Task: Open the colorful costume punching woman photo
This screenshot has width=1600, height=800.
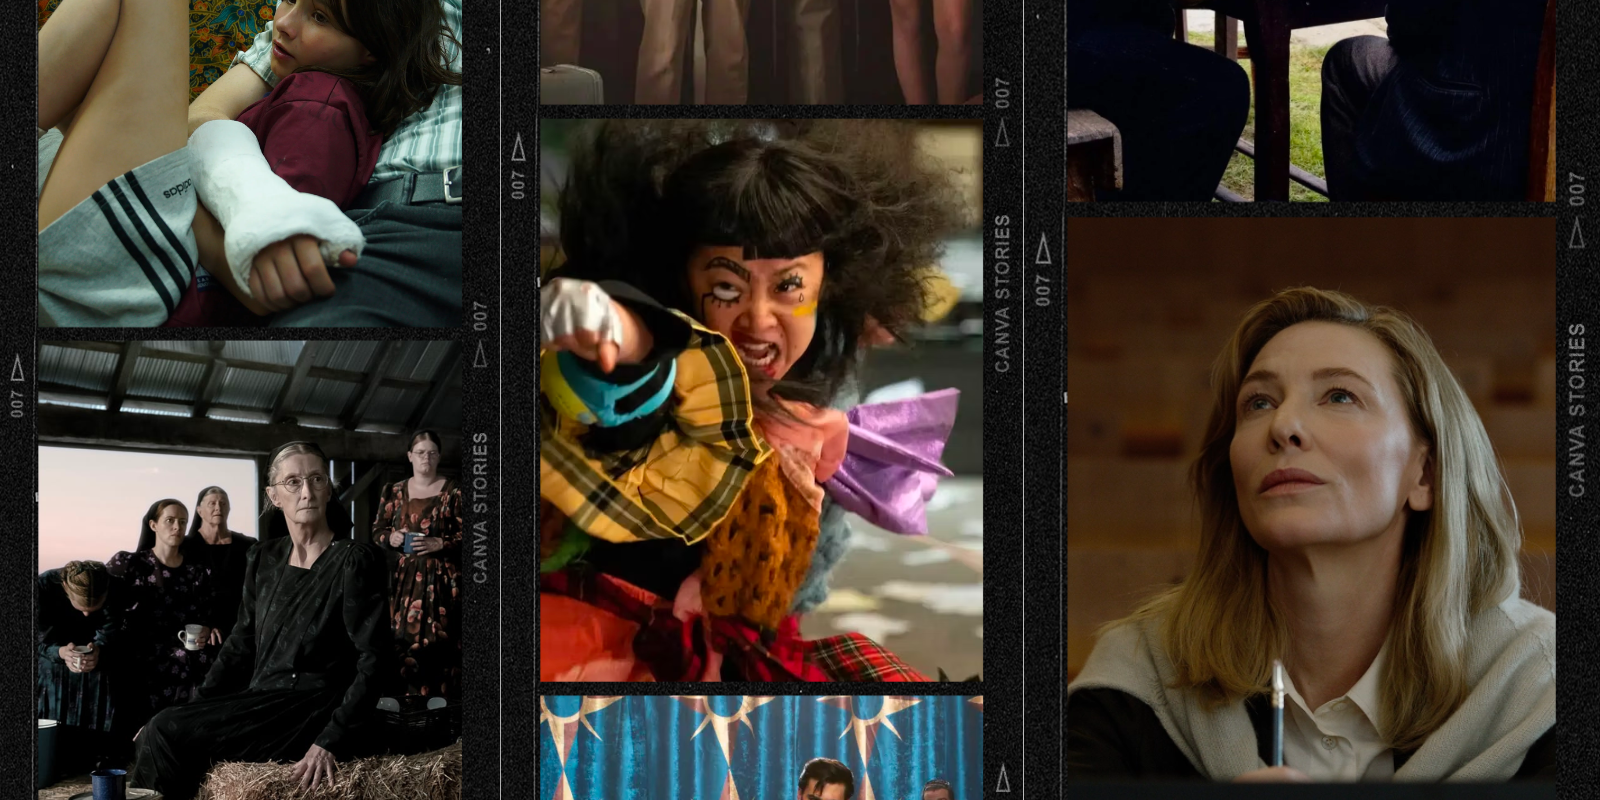Action: pyautogui.click(x=761, y=400)
